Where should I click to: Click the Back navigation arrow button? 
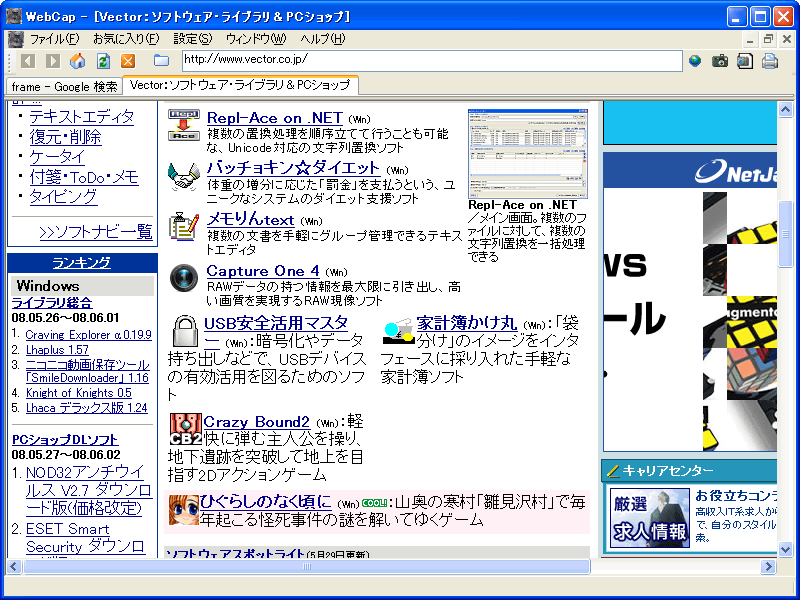point(28,61)
